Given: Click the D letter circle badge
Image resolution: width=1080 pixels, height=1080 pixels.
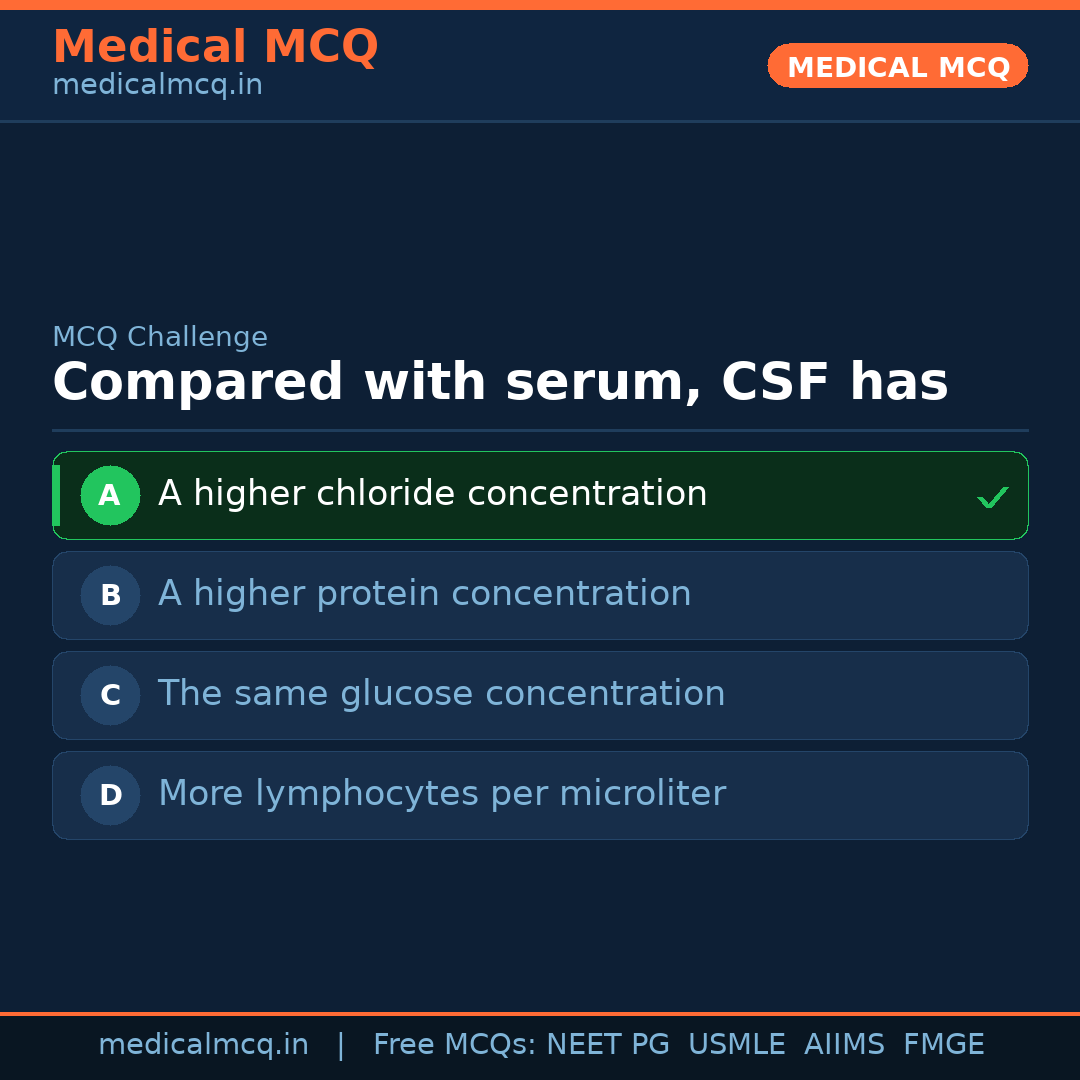Looking at the screenshot, I should [110, 795].
